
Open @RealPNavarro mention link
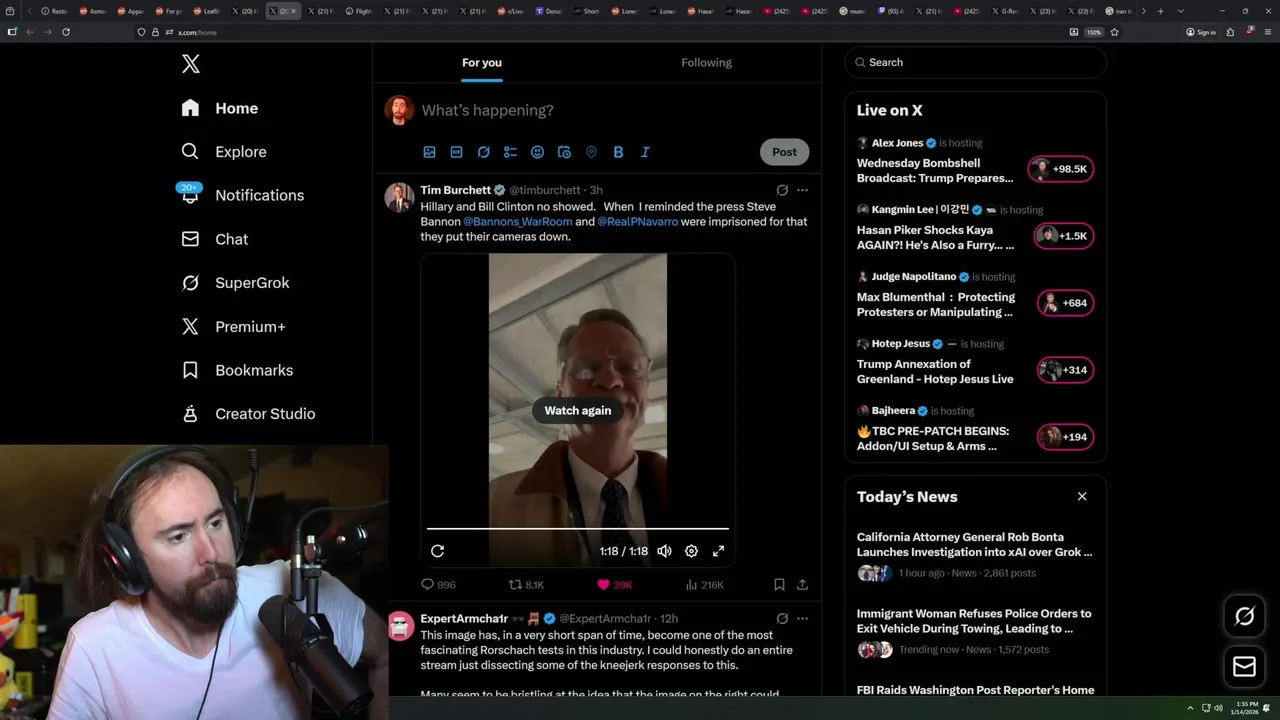coord(638,221)
